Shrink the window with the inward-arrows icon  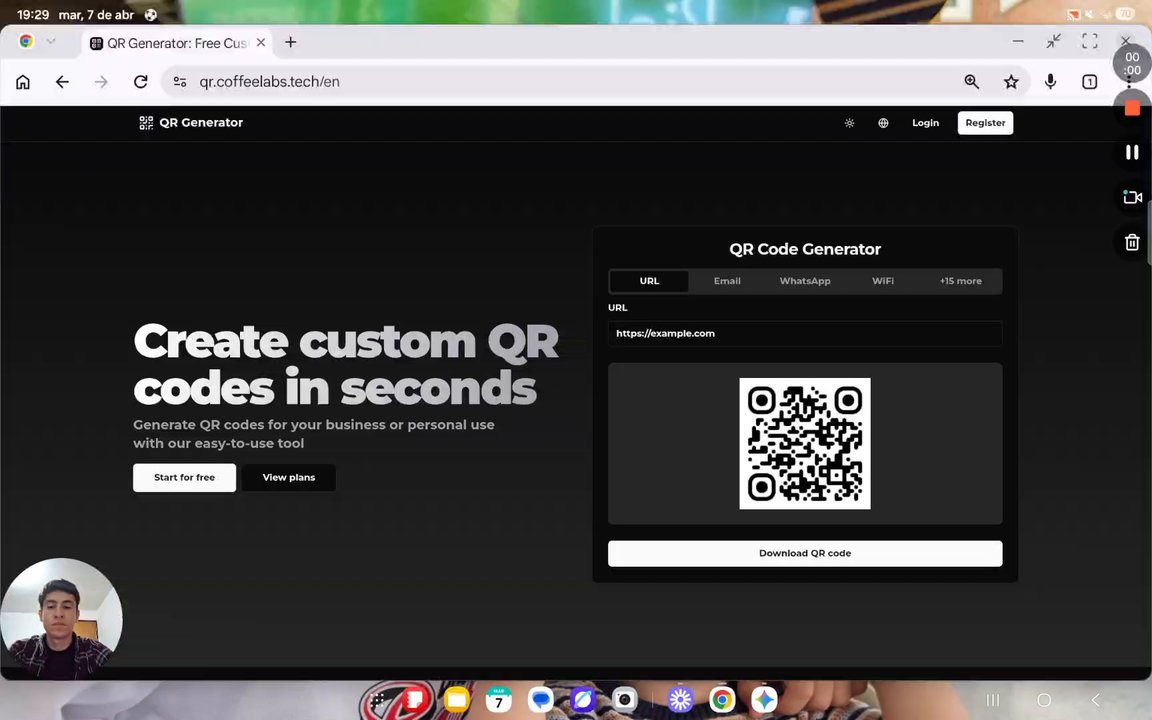1054,41
